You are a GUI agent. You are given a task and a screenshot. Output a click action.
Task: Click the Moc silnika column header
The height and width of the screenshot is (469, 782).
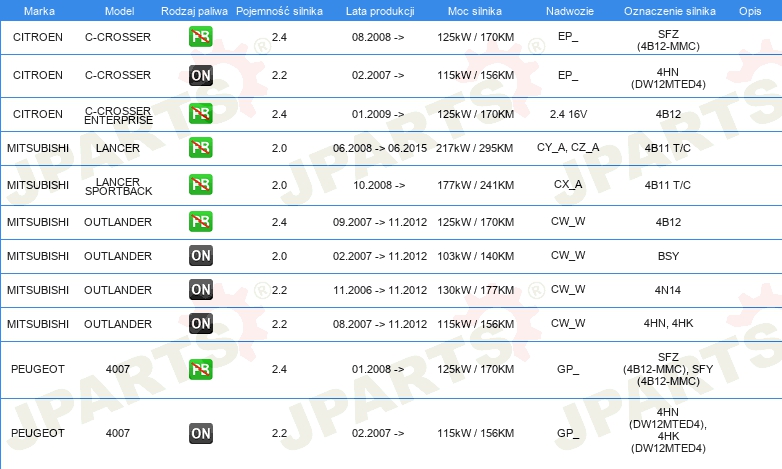(x=475, y=11)
